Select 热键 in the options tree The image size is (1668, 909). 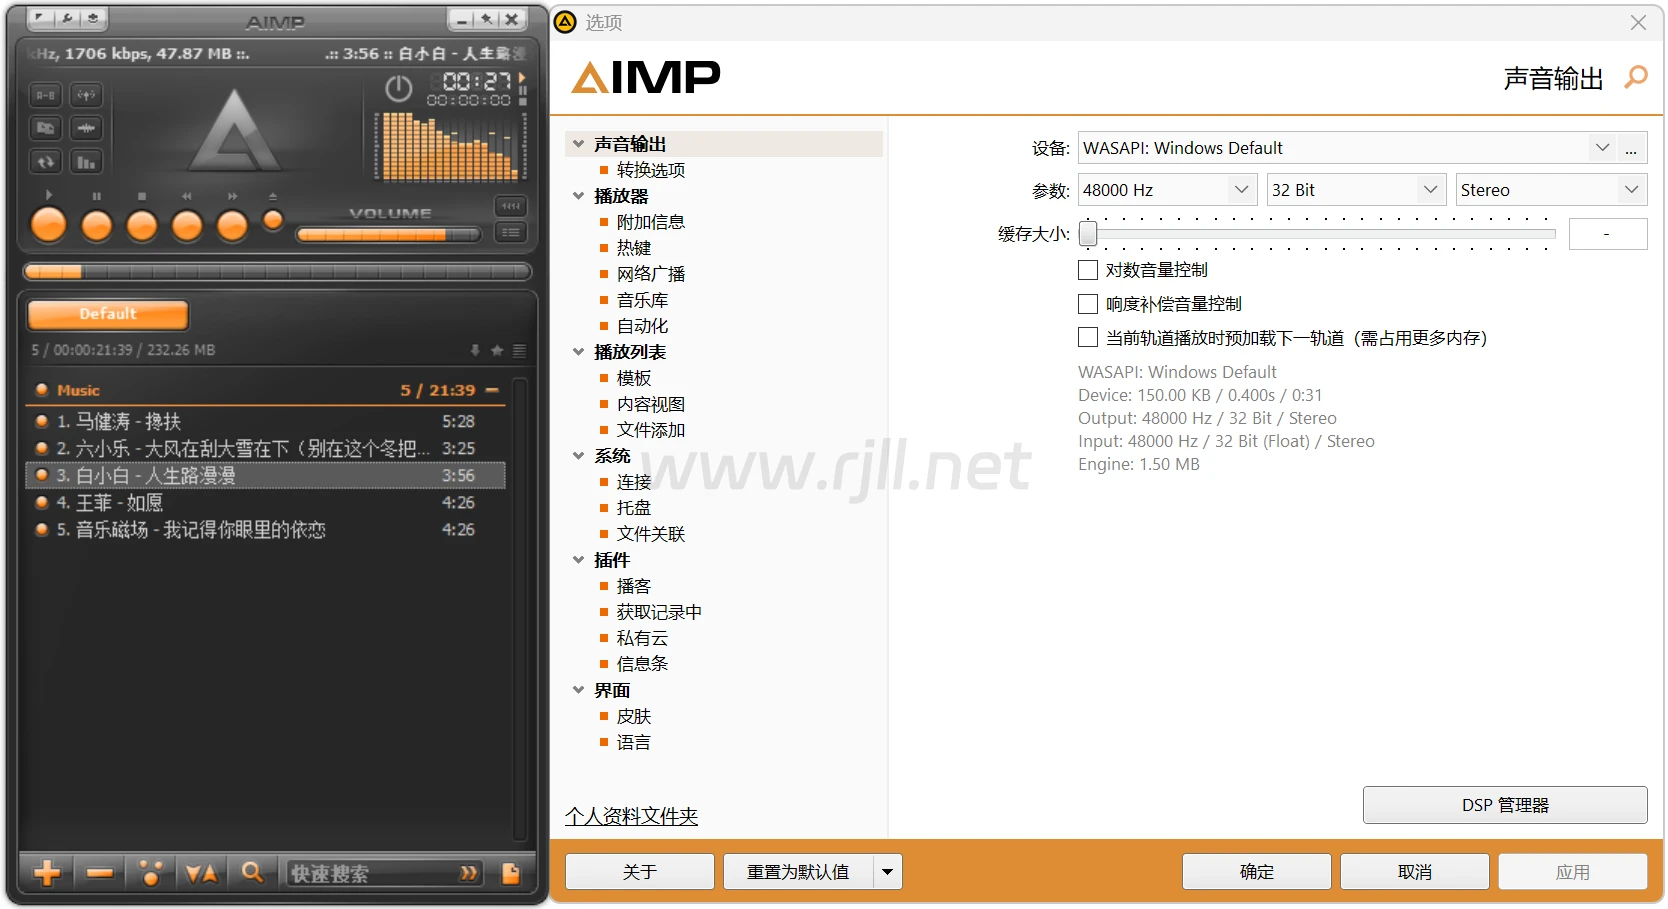633,248
